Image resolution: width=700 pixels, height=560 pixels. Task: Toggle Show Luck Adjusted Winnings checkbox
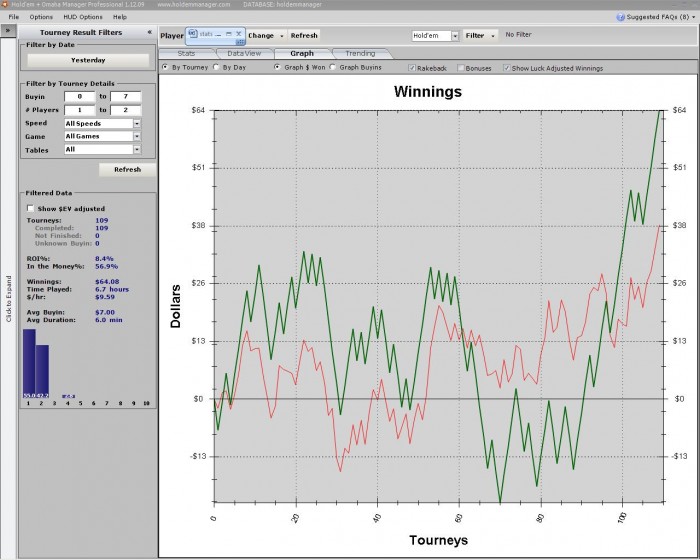click(506, 68)
